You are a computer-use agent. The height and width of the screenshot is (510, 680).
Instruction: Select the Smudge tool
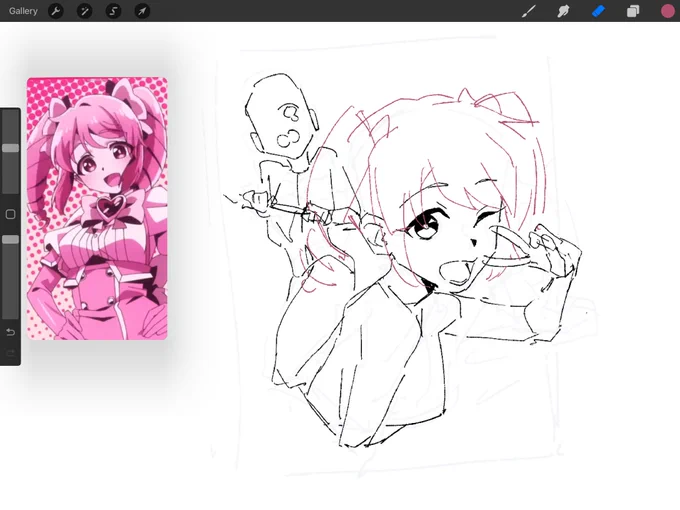563,11
